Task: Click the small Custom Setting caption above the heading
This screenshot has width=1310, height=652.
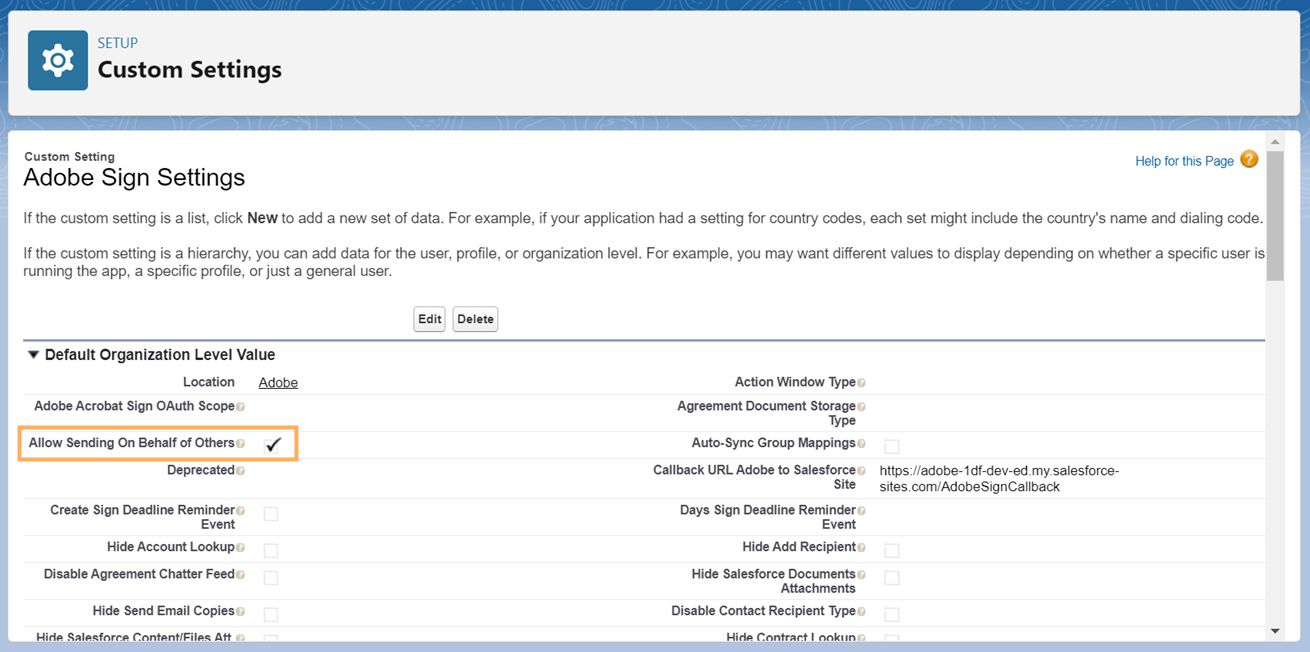Action: 69,157
